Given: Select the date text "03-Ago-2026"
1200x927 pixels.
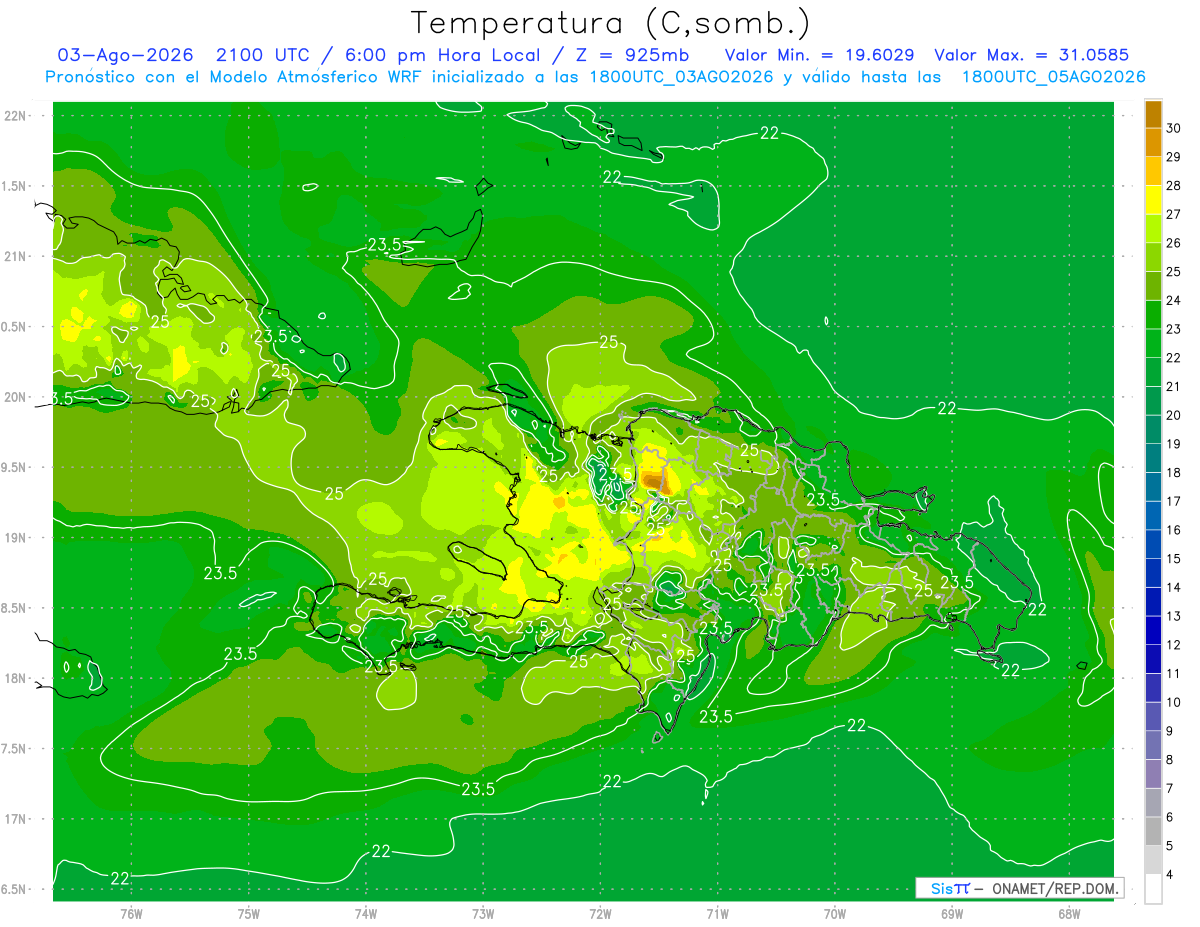Looking at the screenshot, I should point(123,54).
